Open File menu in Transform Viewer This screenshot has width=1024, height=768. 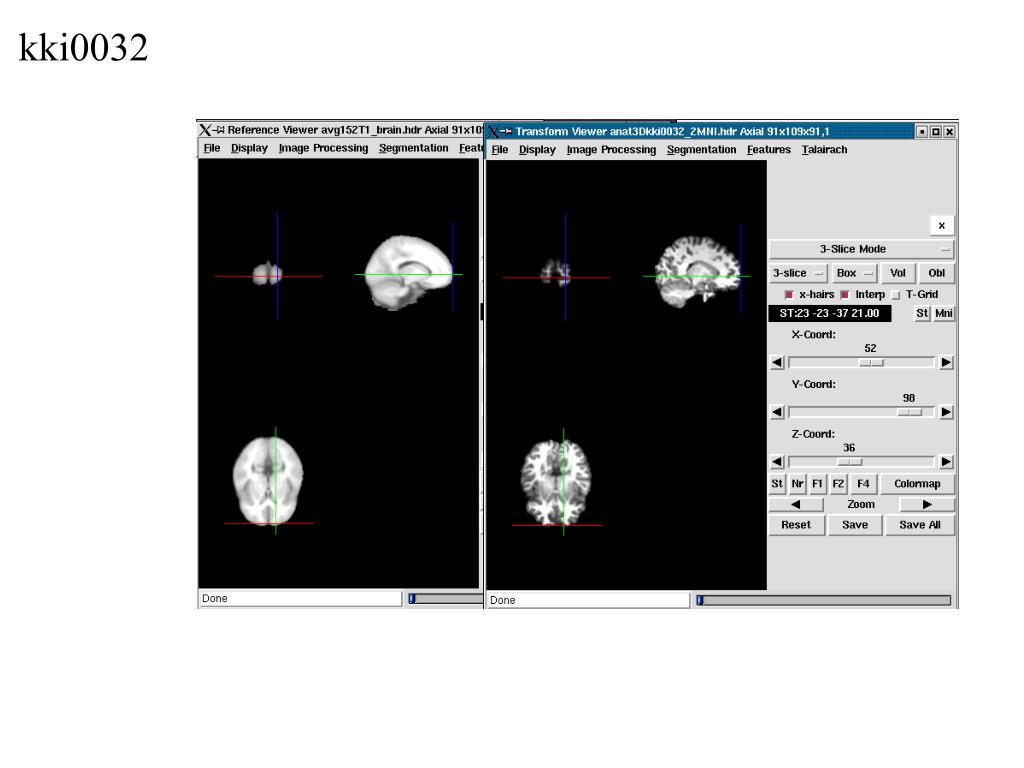pyautogui.click(x=500, y=150)
